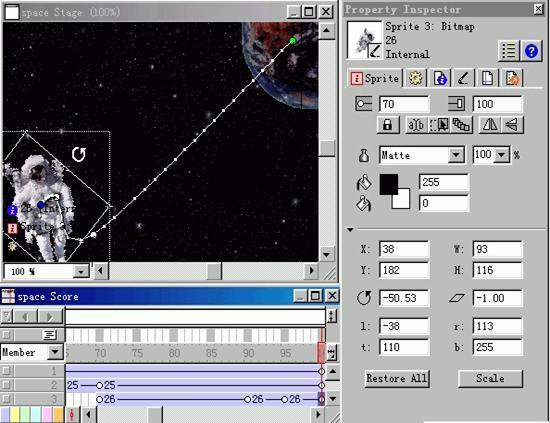
Task: Select keyframe 26 at frame 90
Action: point(248,400)
